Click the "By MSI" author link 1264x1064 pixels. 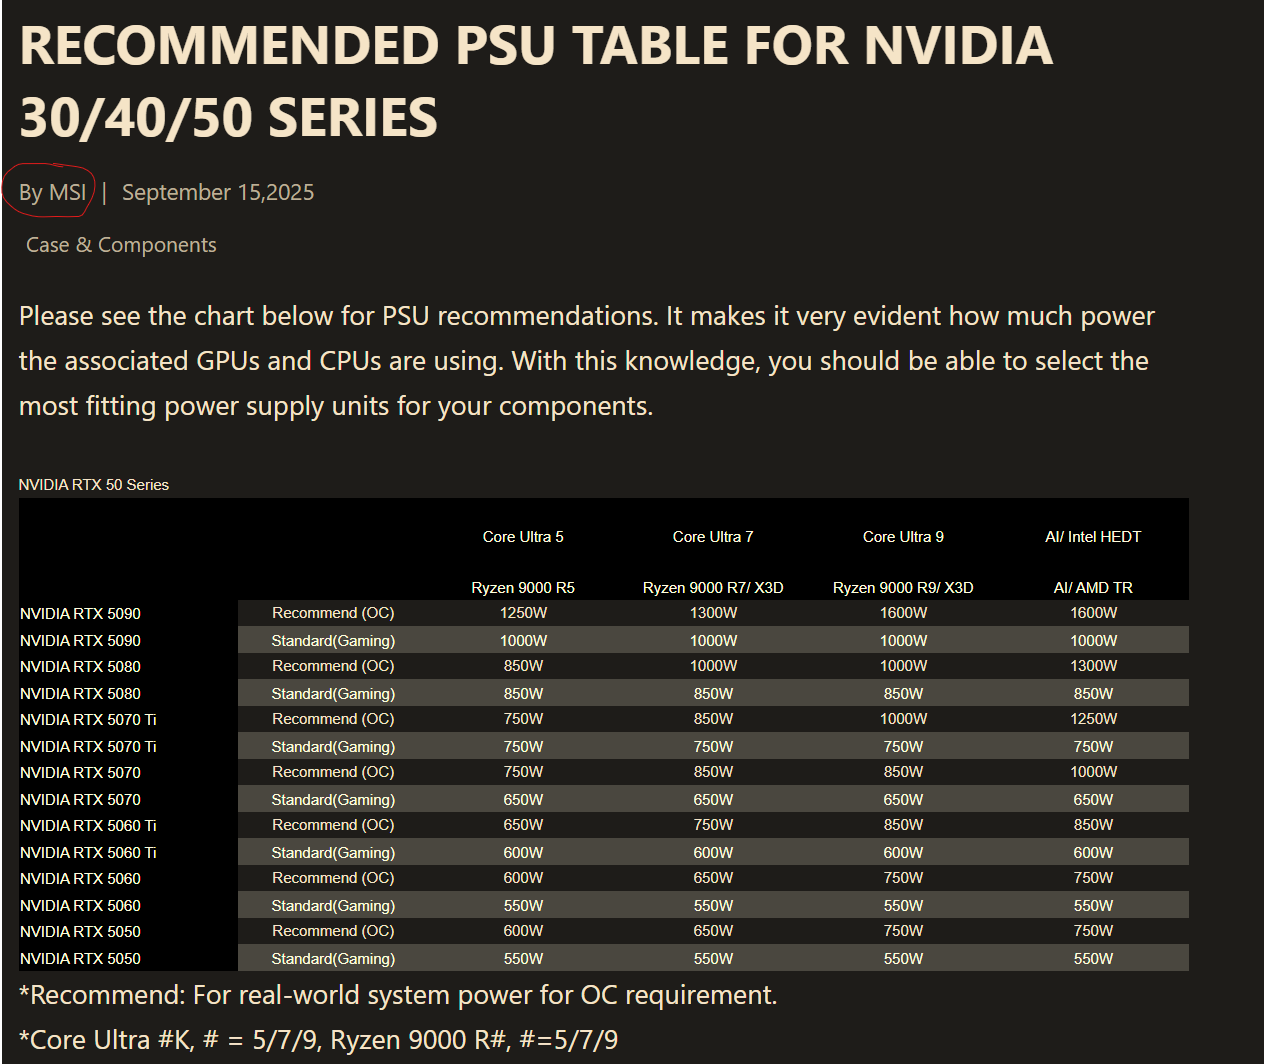click(x=53, y=192)
